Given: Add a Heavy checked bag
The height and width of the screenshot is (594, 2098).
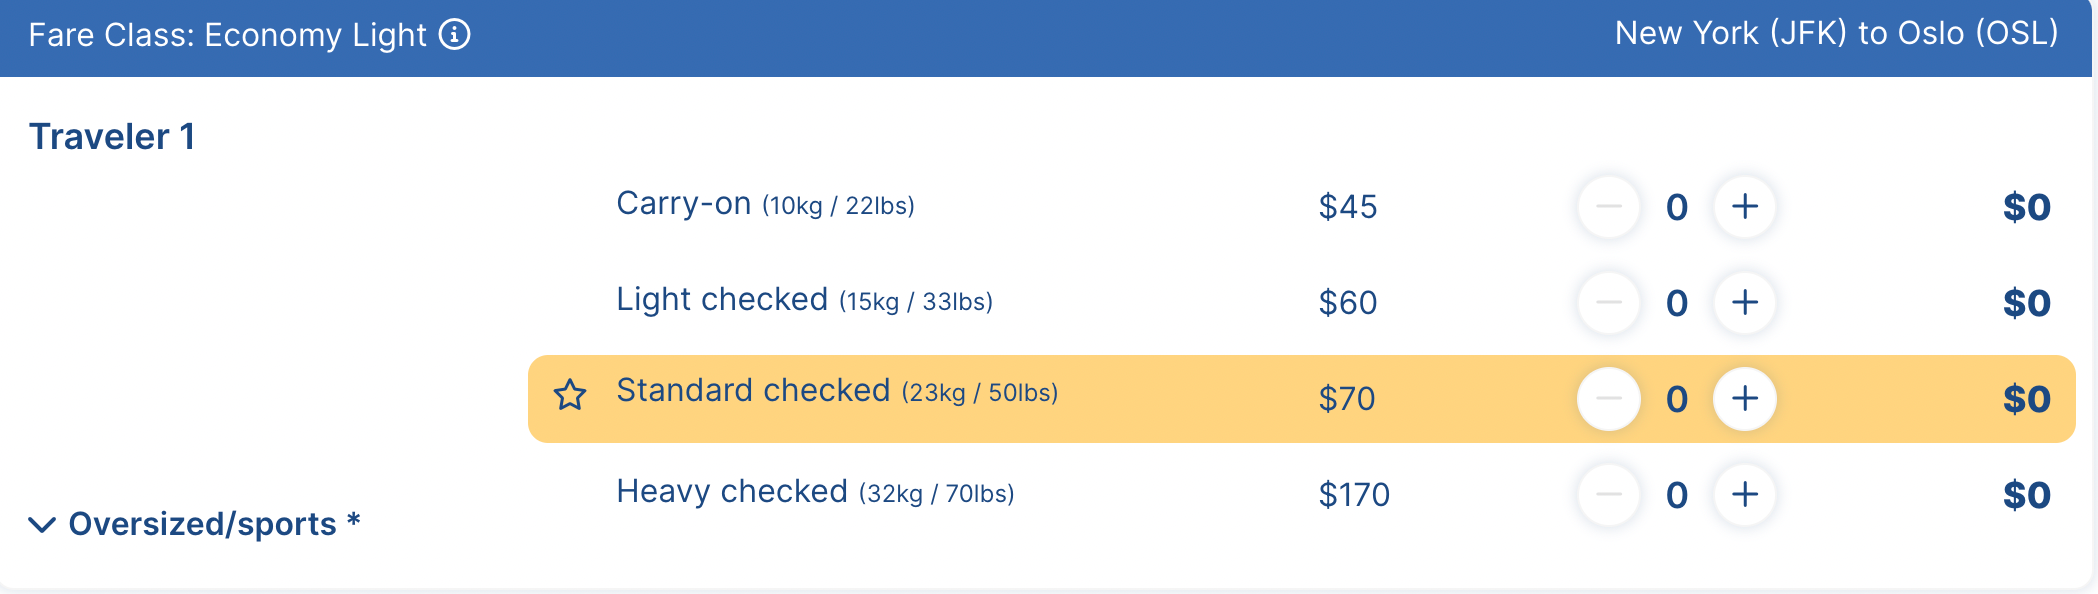Looking at the screenshot, I should tap(1745, 495).
